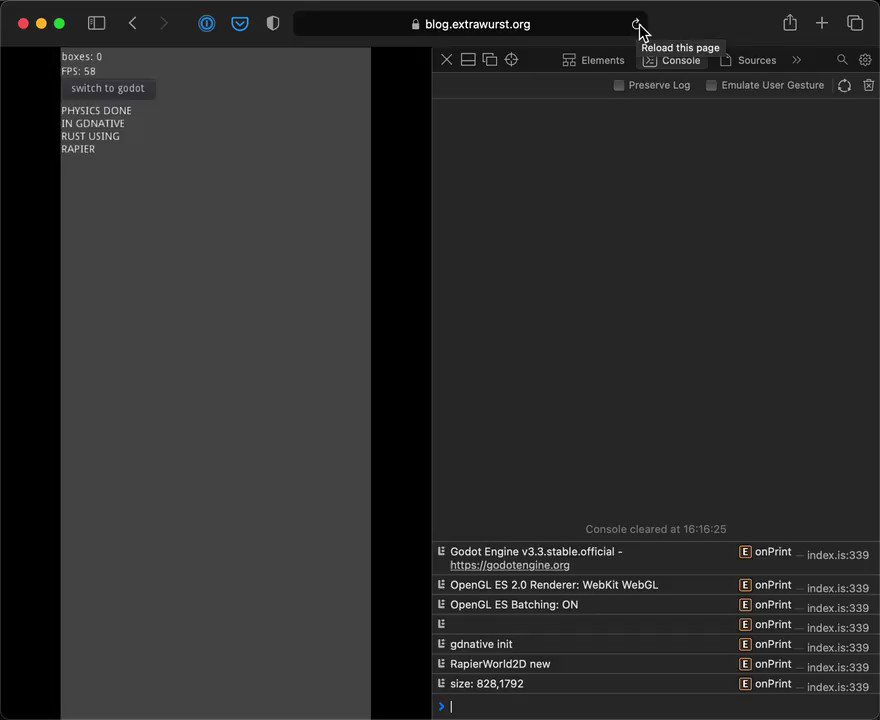Click the console reload circular arrow icon
The height and width of the screenshot is (720, 880).
[x=845, y=85]
